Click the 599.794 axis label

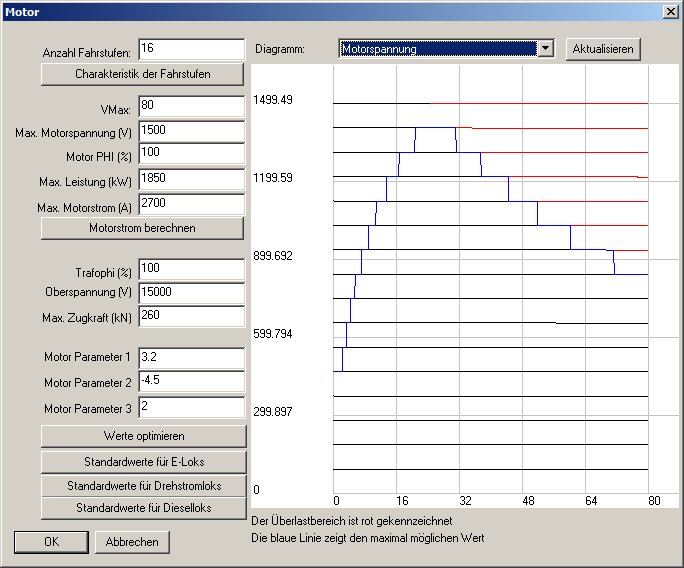pos(273,334)
